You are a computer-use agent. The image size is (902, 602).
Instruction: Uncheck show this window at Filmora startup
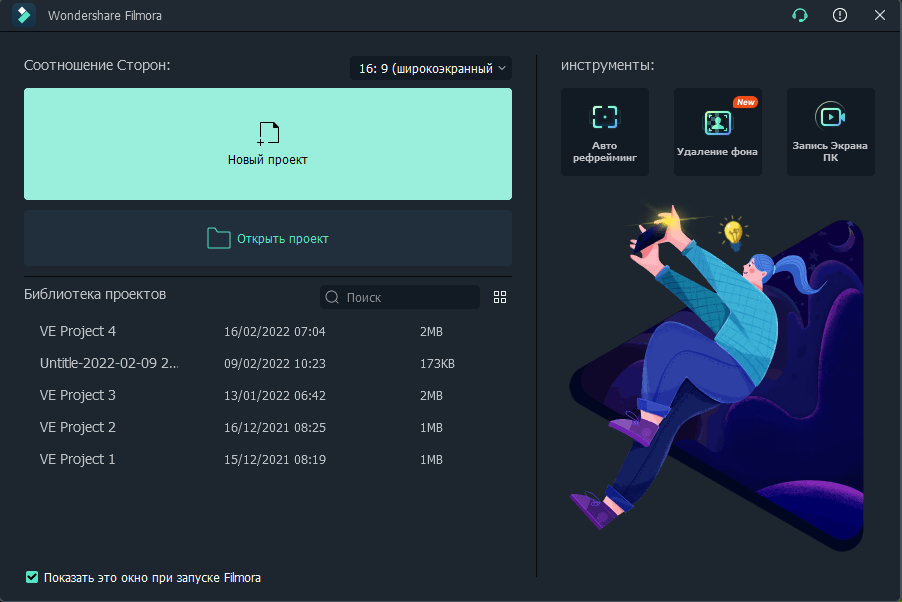tap(32, 577)
